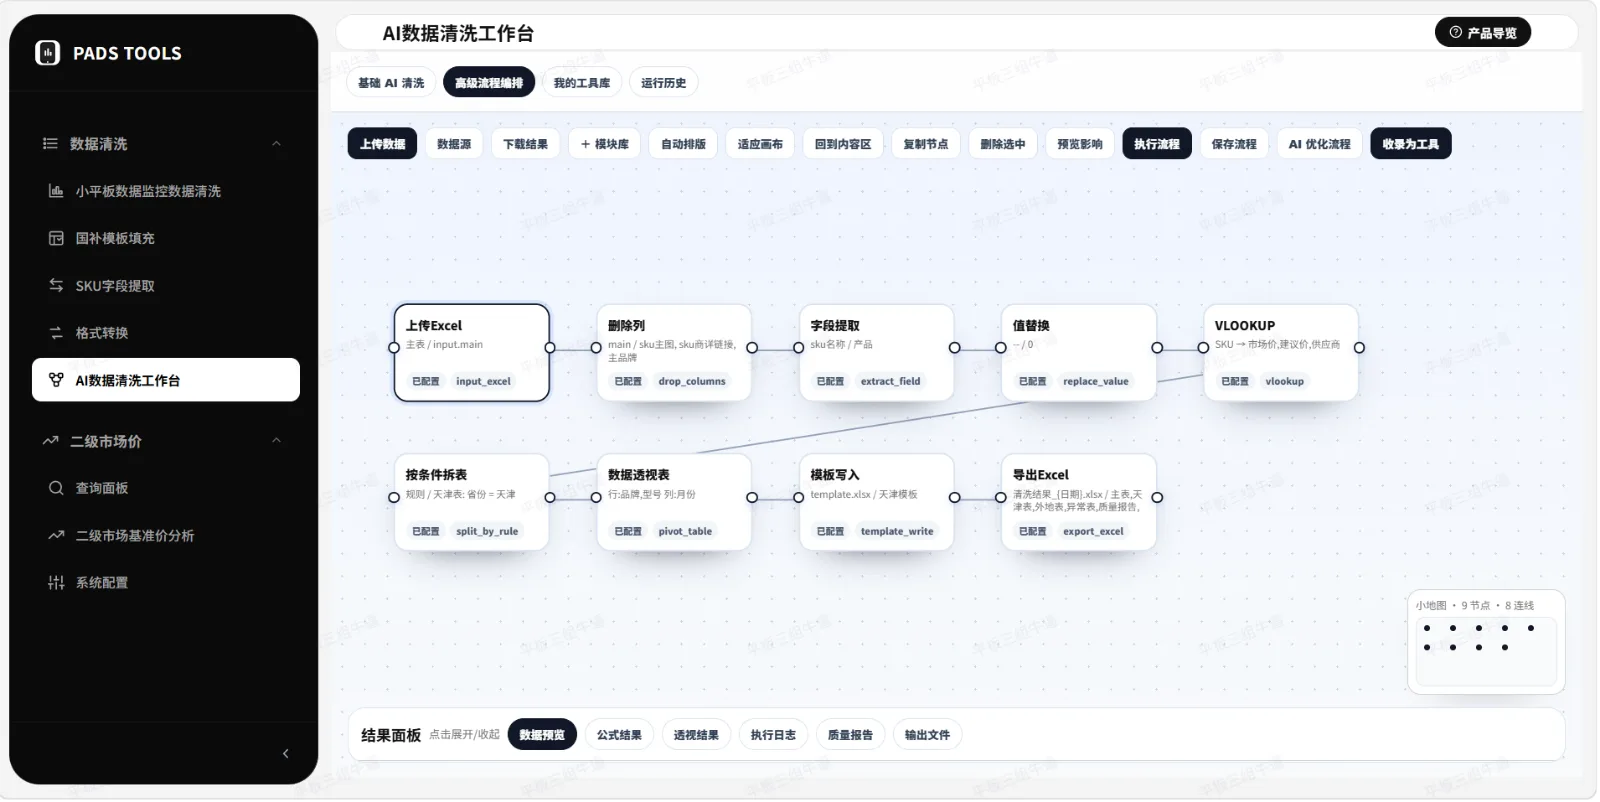Show the 数据预览 result tab
The width and height of the screenshot is (1600, 802).
click(x=542, y=735)
